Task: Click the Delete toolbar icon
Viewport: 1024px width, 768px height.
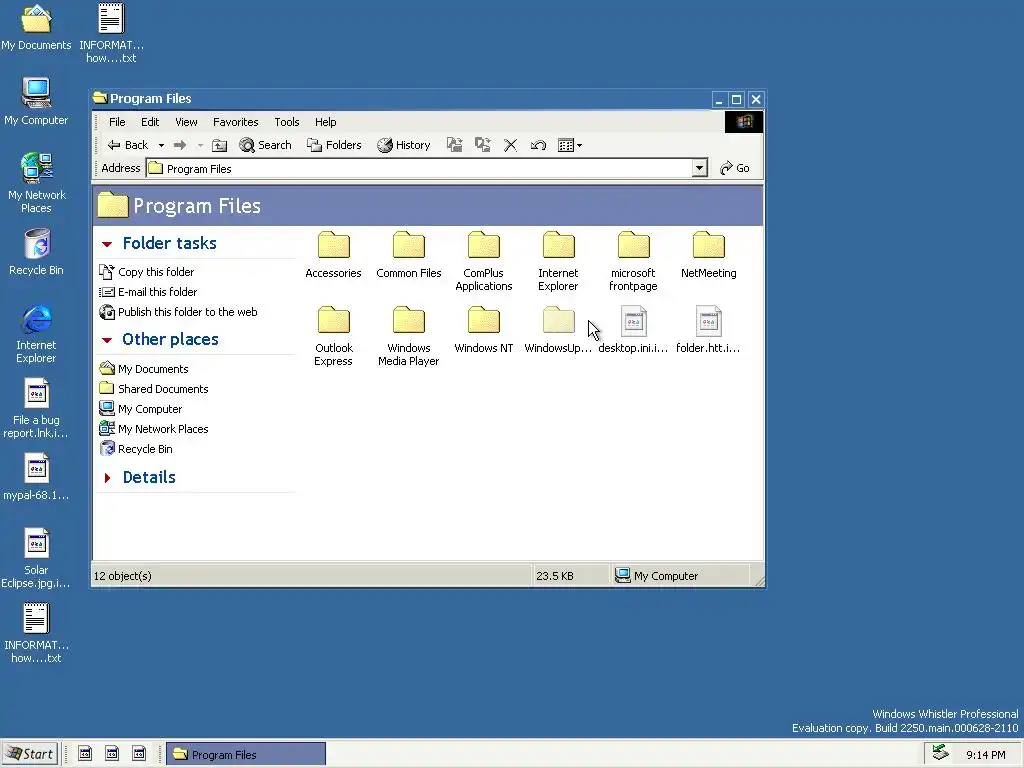Action: [x=511, y=145]
